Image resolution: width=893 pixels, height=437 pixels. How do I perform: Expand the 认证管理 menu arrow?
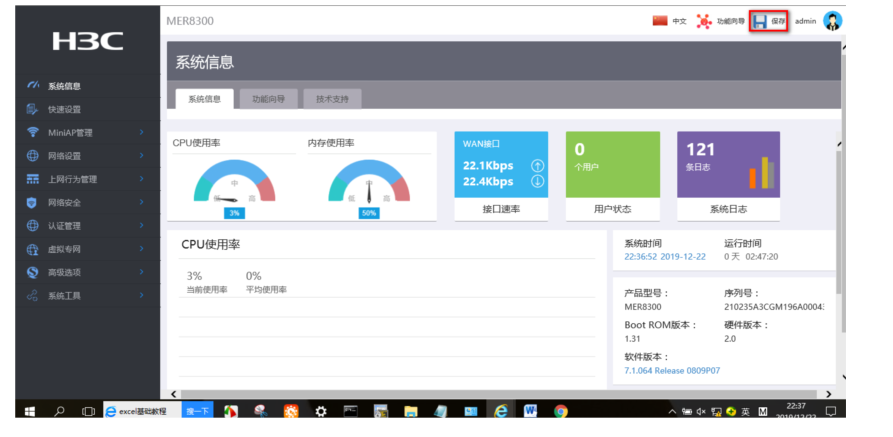[141, 226]
